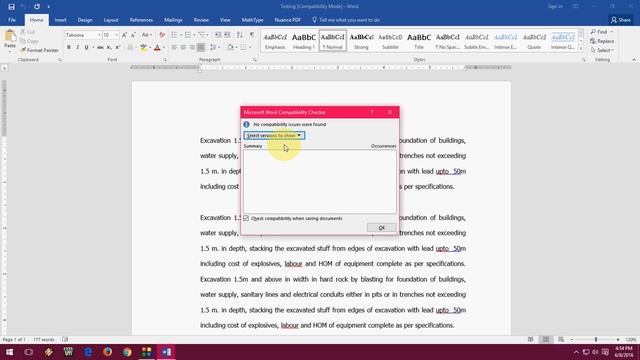Click Find in Editing group
This screenshot has height=360, width=640.
click(602, 32)
